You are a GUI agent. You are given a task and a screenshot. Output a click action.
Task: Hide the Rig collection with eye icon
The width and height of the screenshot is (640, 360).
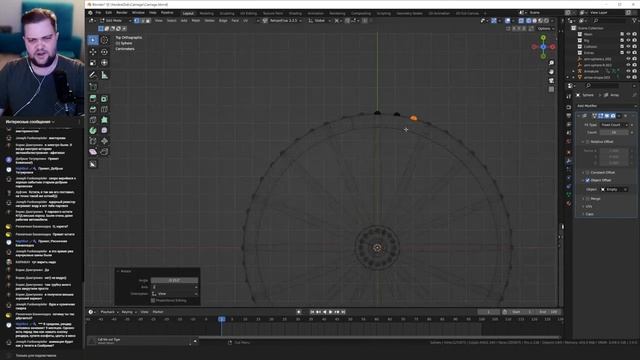pos(629,40)
